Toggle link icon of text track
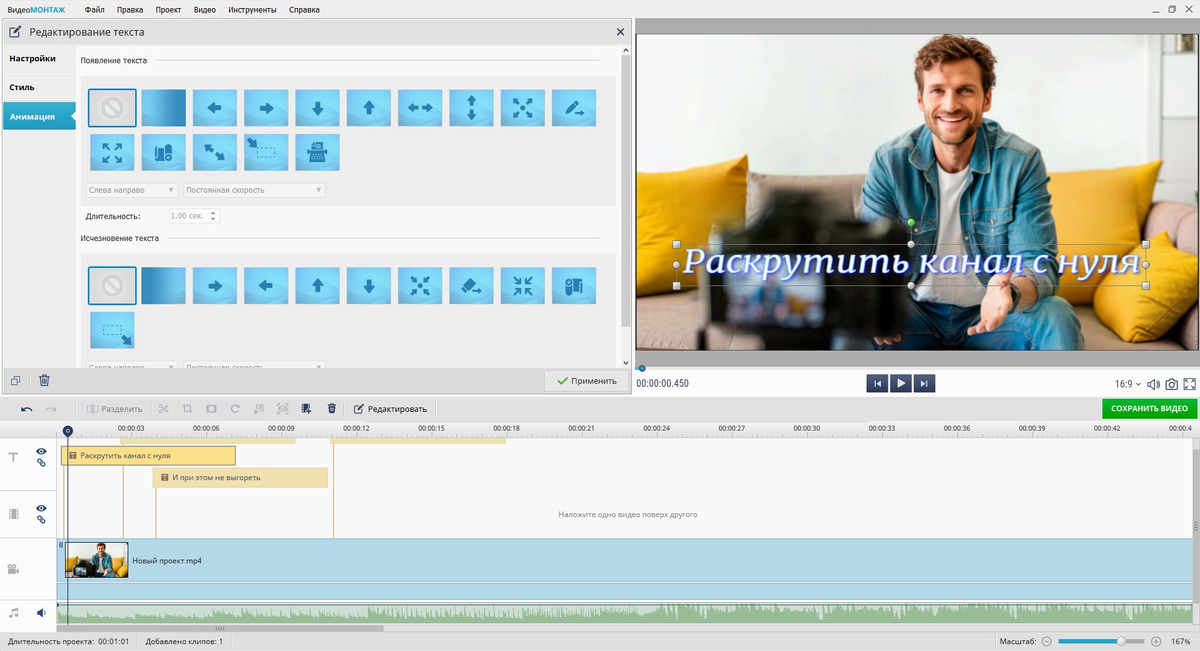1200x651 pixels. coord(41,463)
